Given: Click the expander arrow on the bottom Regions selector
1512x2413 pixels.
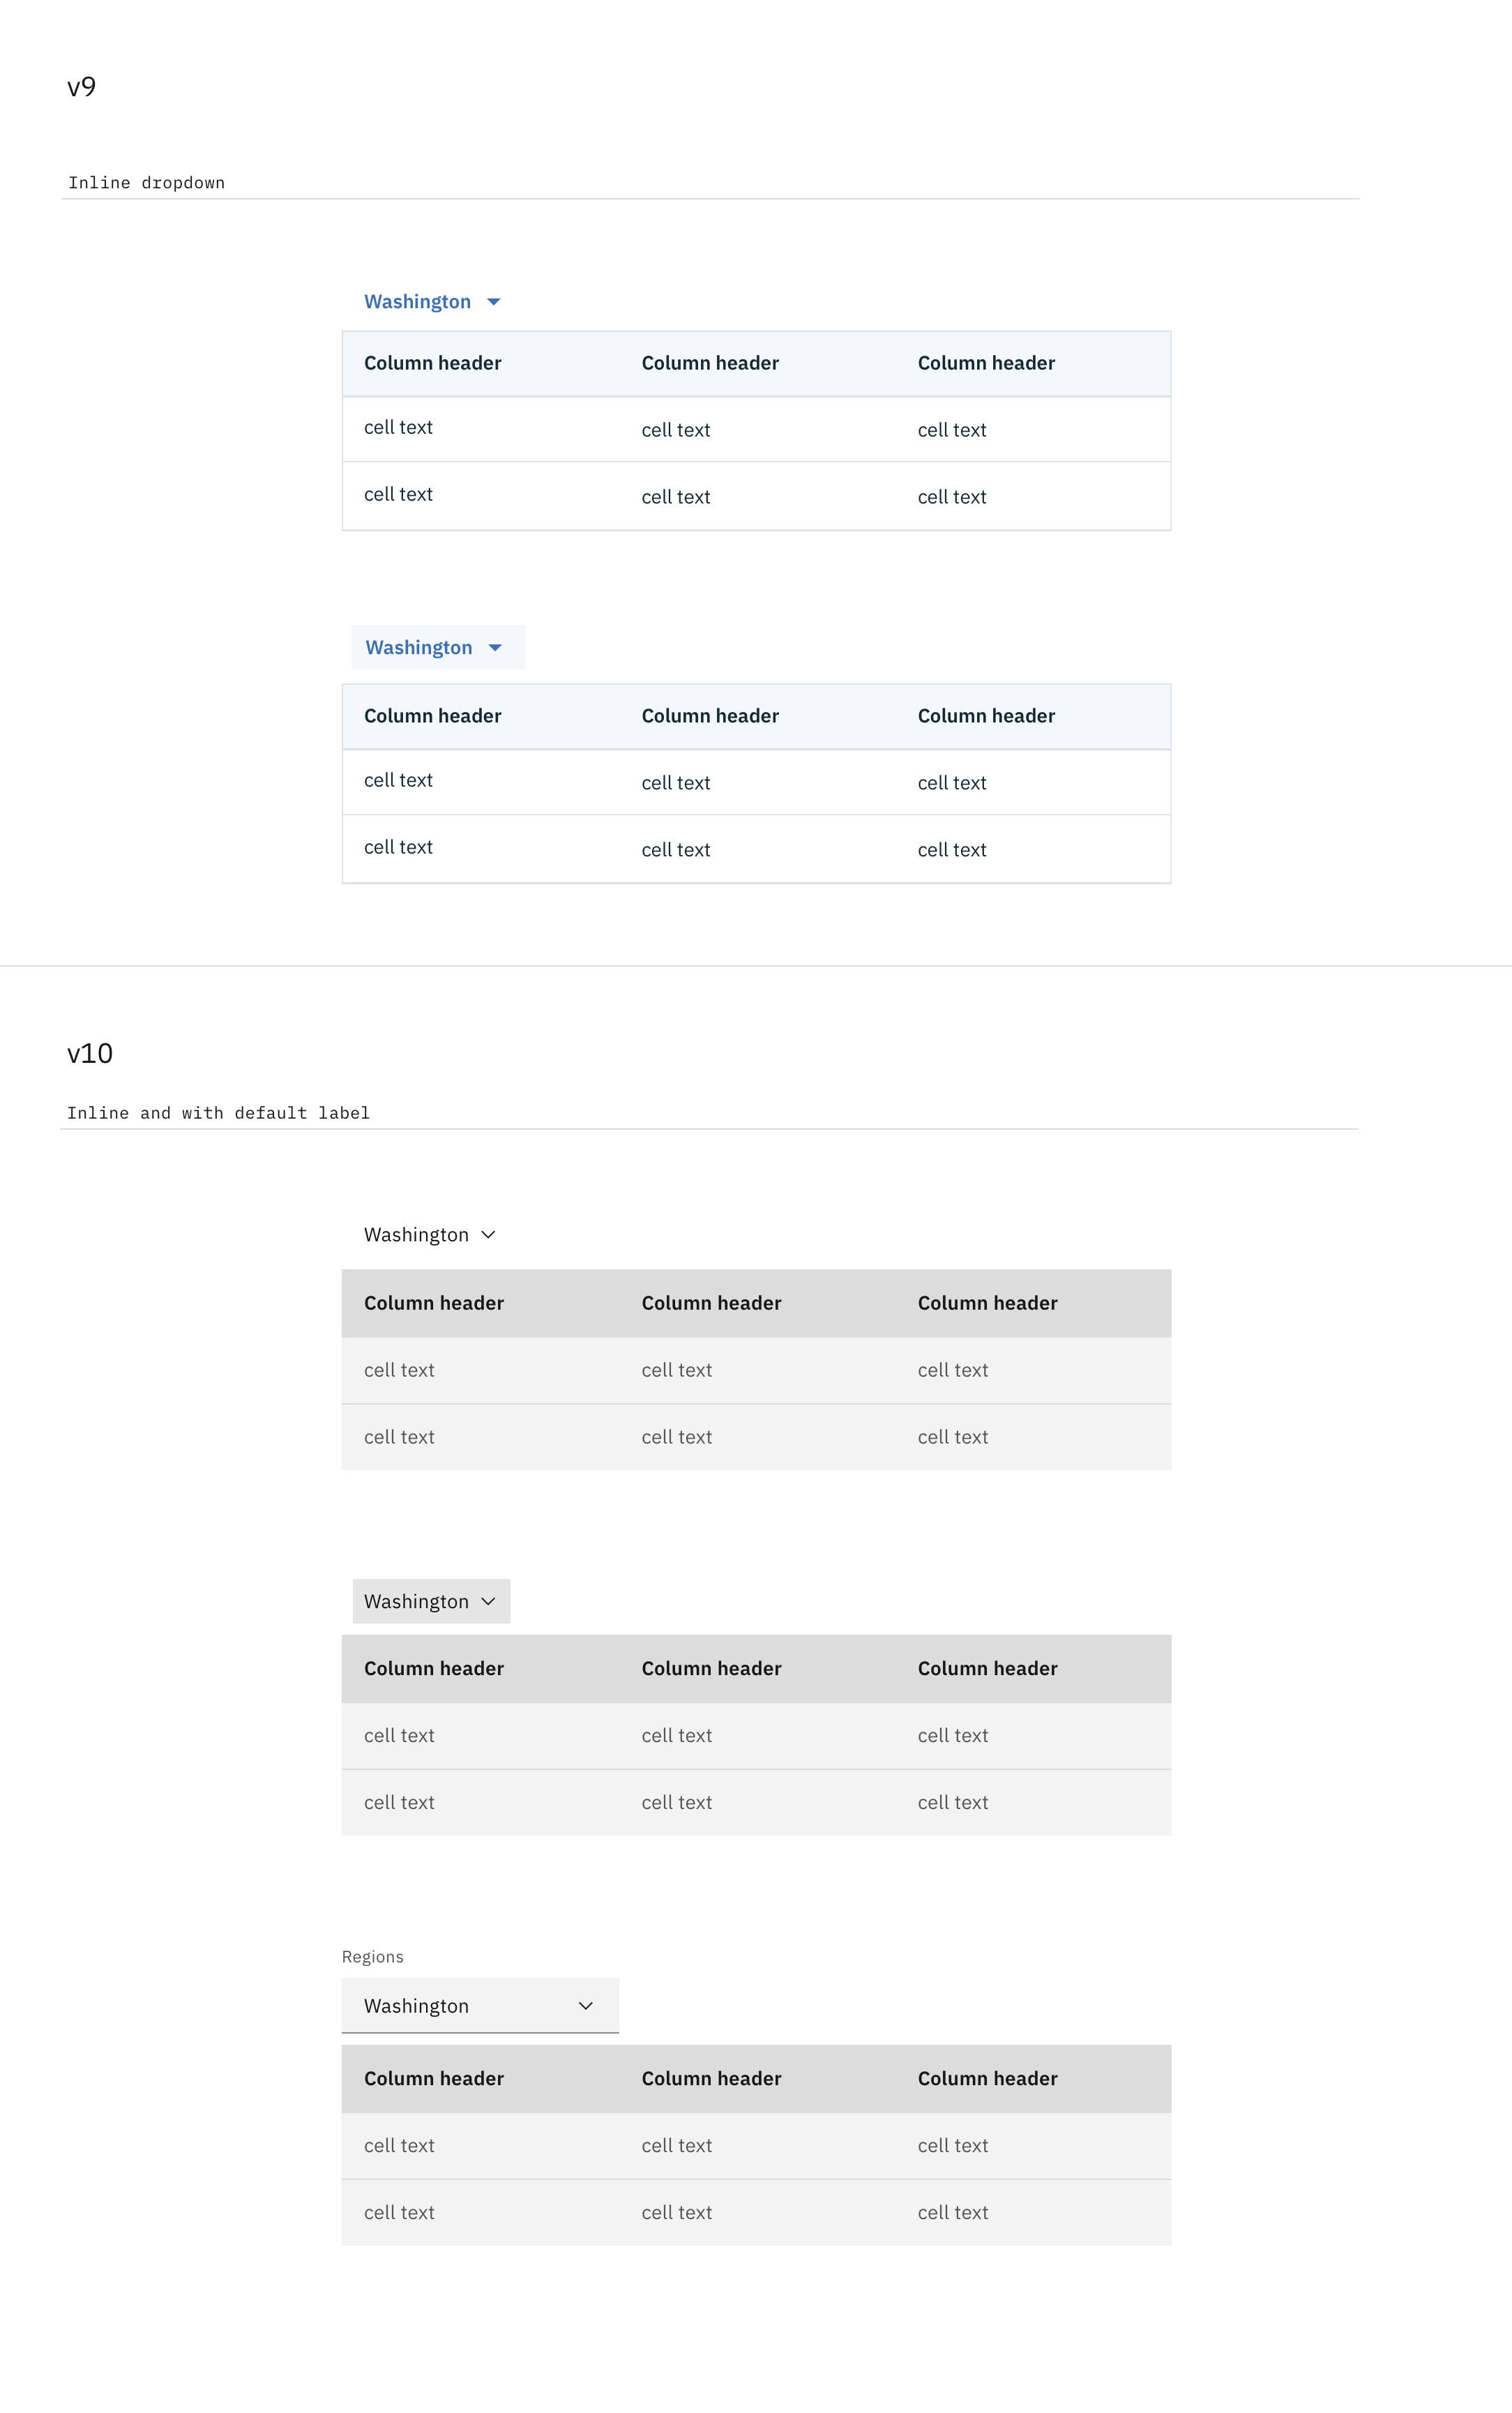Looking at the screenshot, I should [586, 2005].
